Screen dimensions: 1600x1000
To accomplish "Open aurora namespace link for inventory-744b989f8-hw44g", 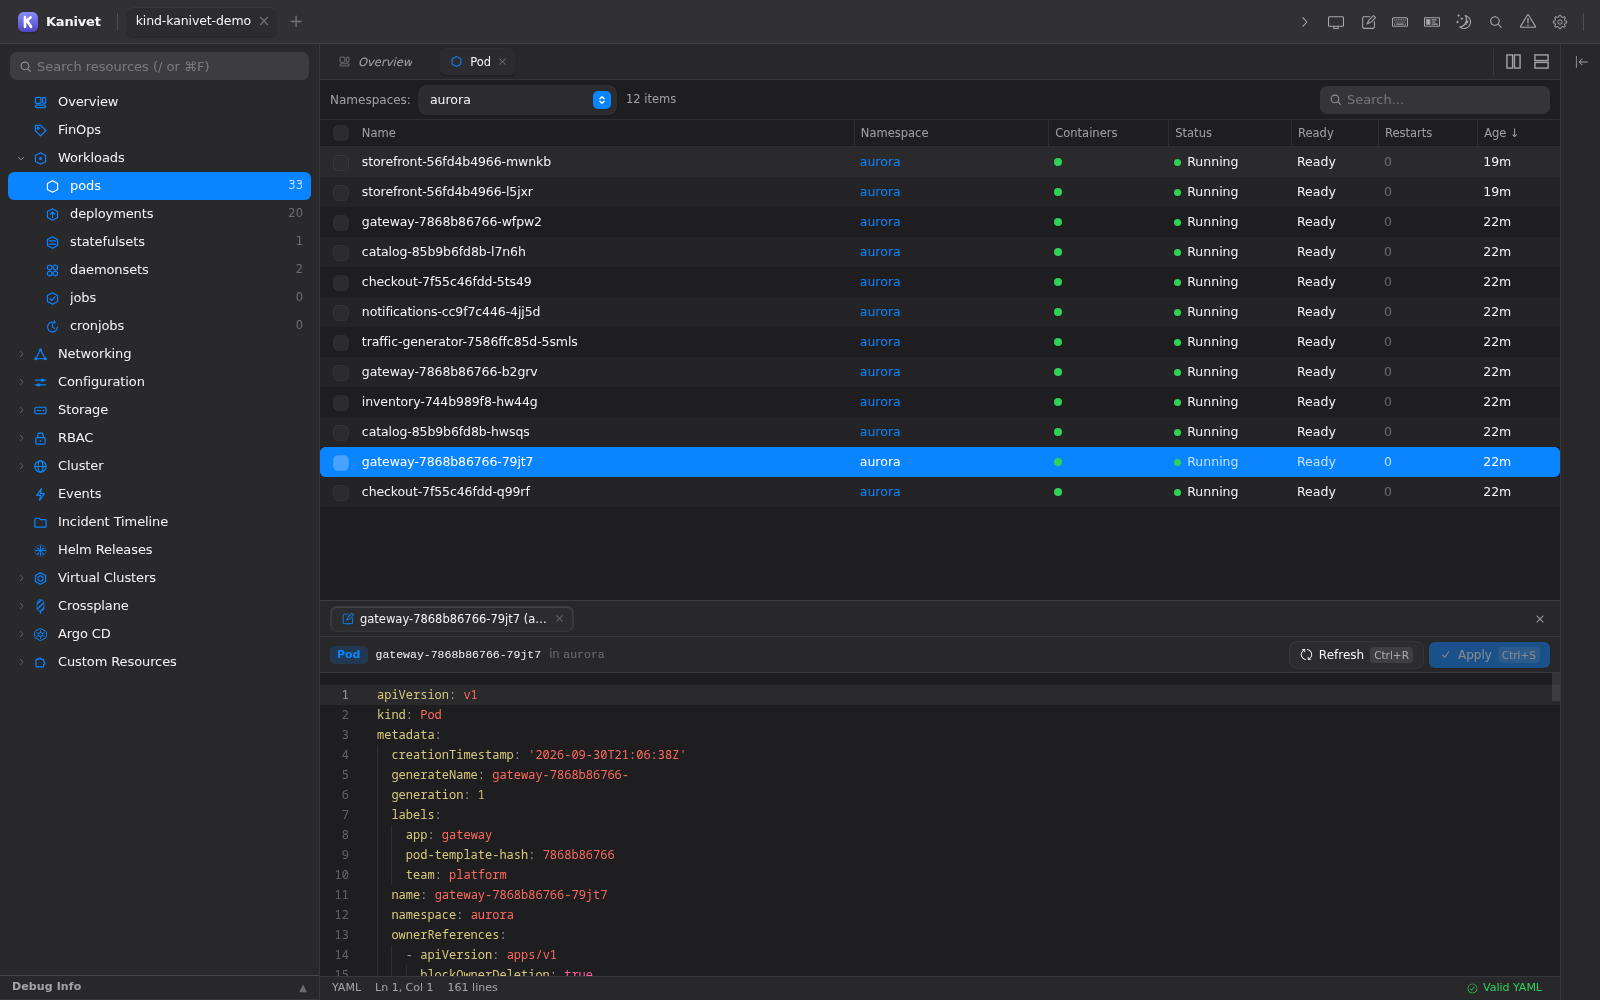I will pyautogui.click(x=880, y=402).
